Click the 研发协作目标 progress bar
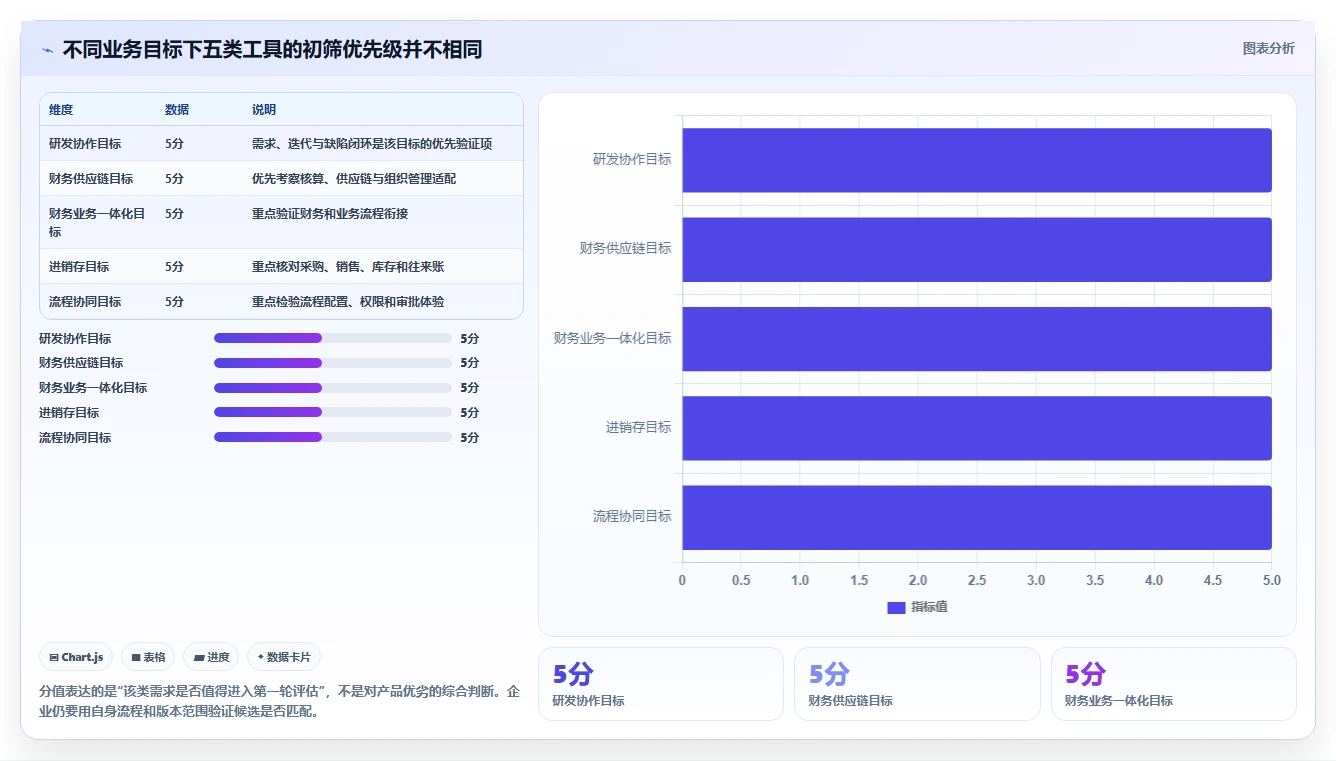The image size is (1336, 761). tap(333, 338)
